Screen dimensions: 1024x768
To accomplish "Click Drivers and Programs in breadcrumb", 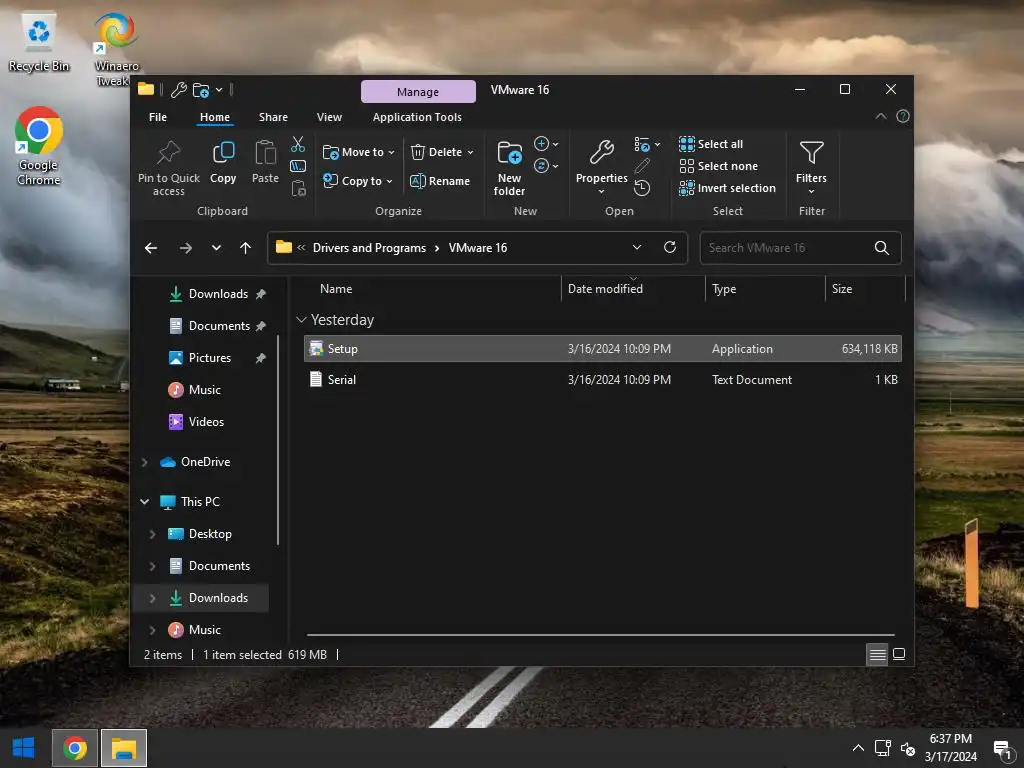I will click(x=369, y=248).
